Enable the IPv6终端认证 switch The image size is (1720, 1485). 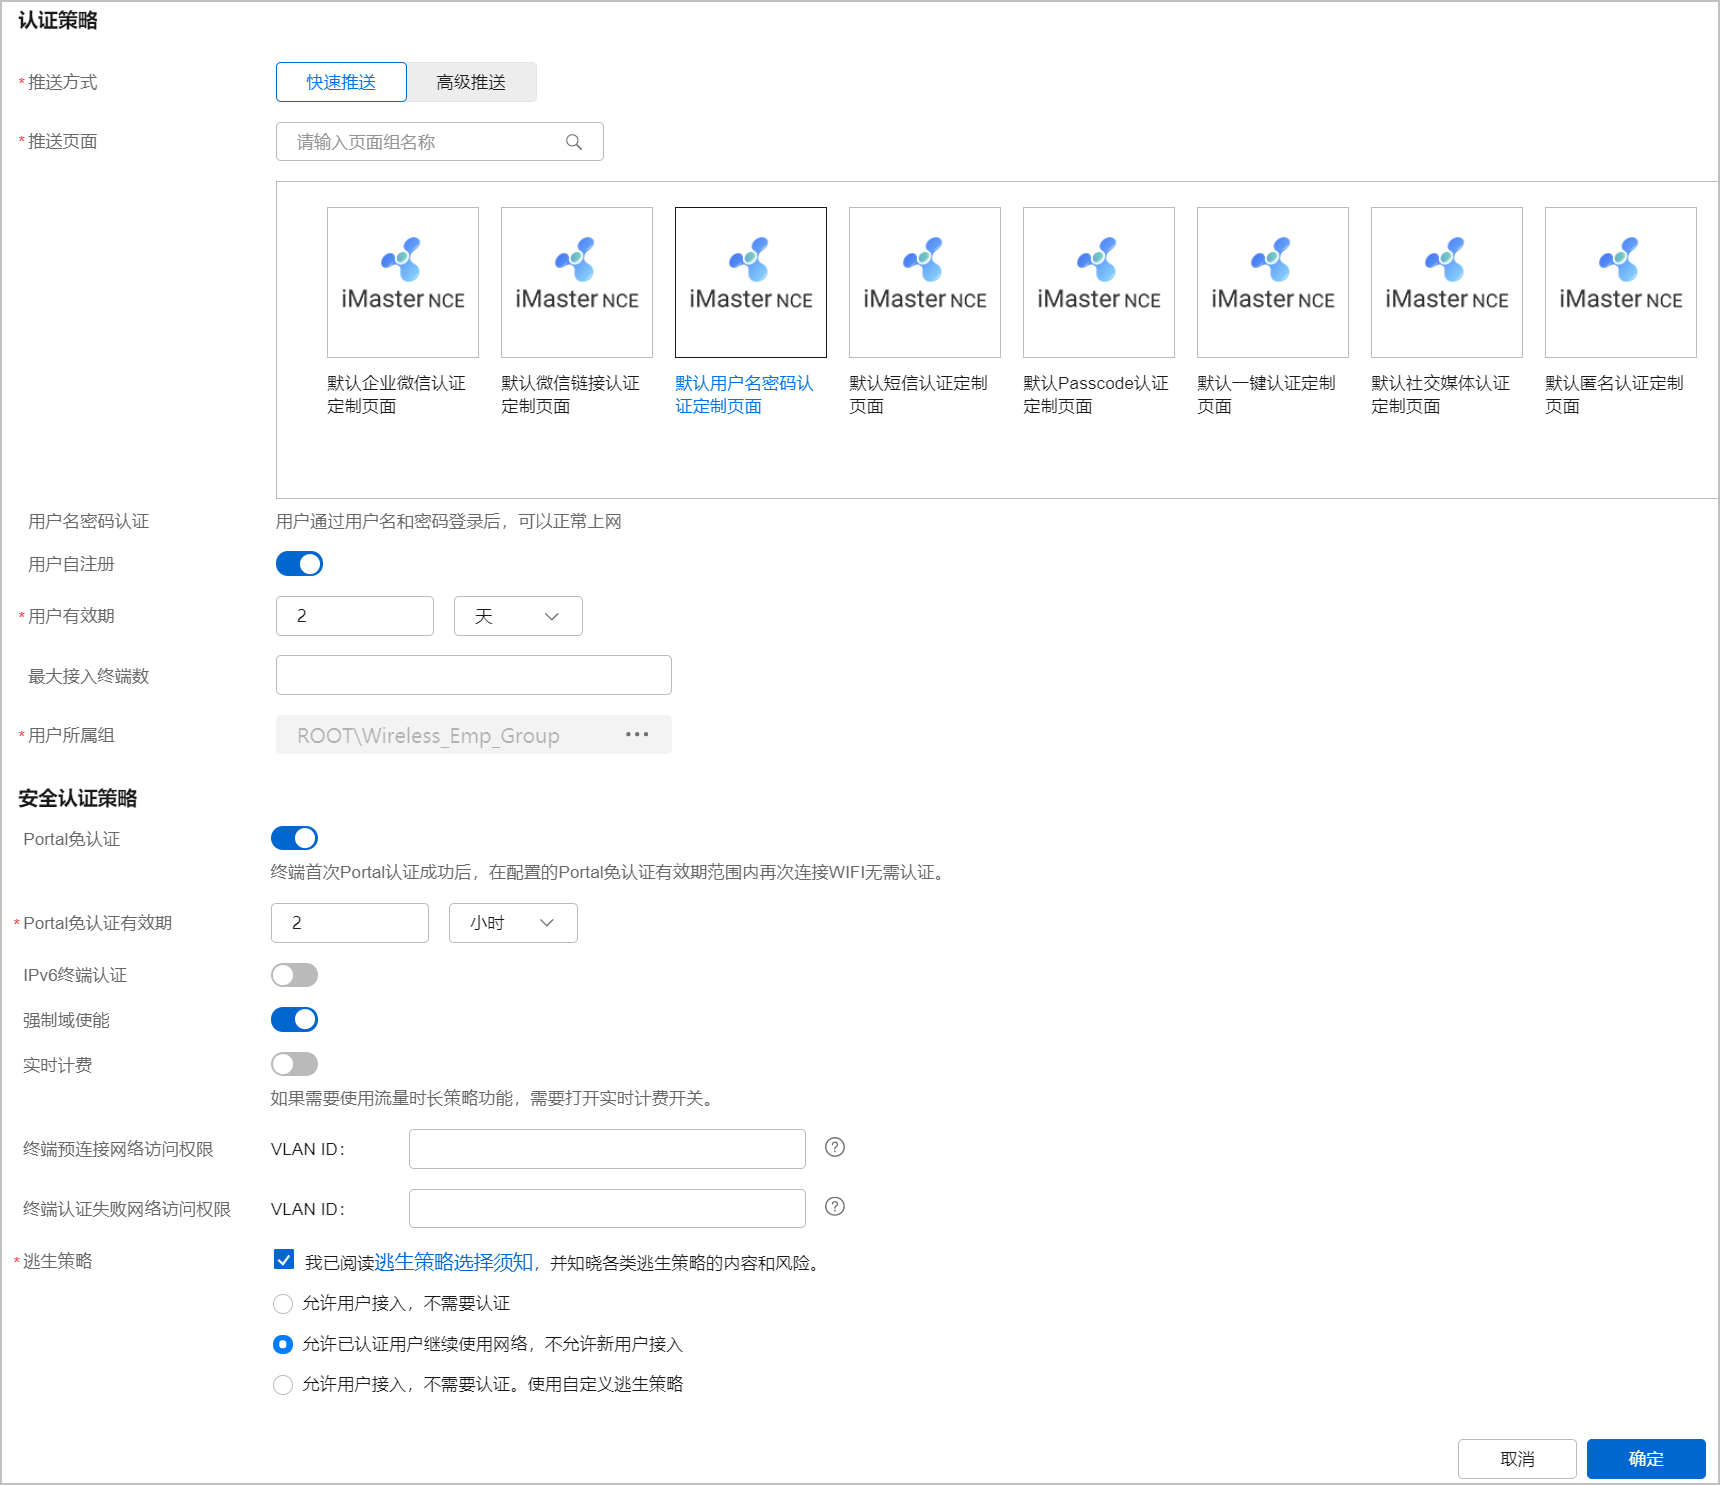[x=294, y=975]
